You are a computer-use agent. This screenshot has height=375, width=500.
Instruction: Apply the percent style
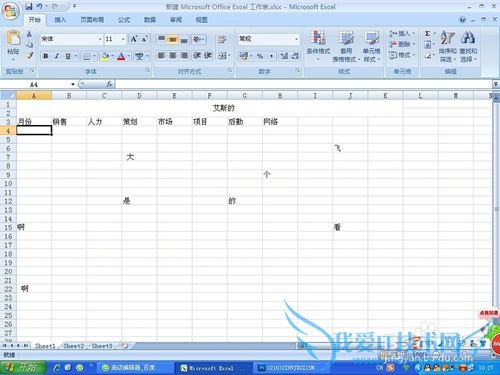pyautogui.click(x=260, y=56)
